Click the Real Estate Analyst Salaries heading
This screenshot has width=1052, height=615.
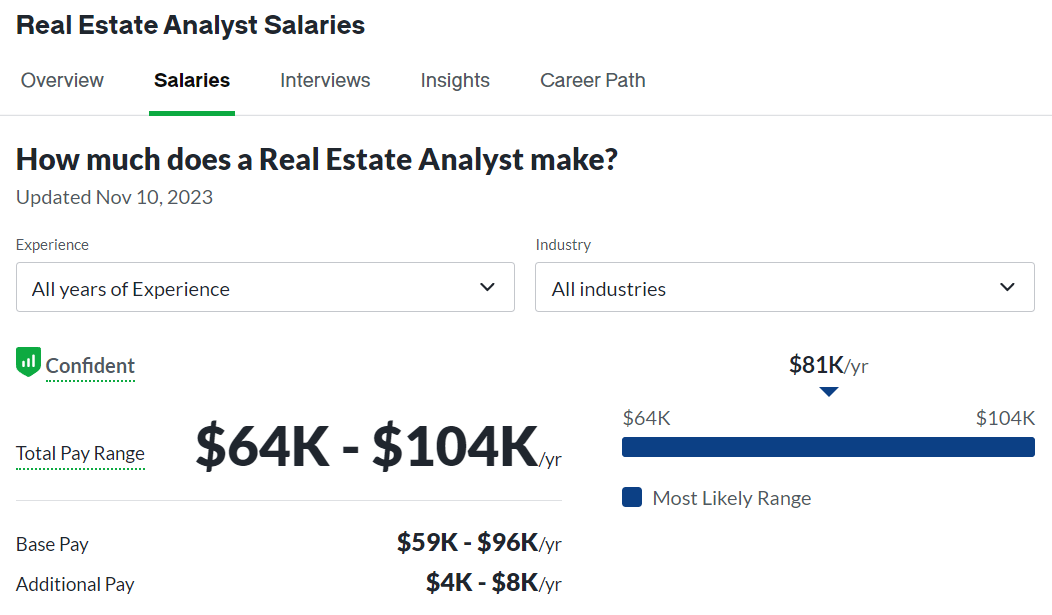pyautogui.click(x=191, y=25)
